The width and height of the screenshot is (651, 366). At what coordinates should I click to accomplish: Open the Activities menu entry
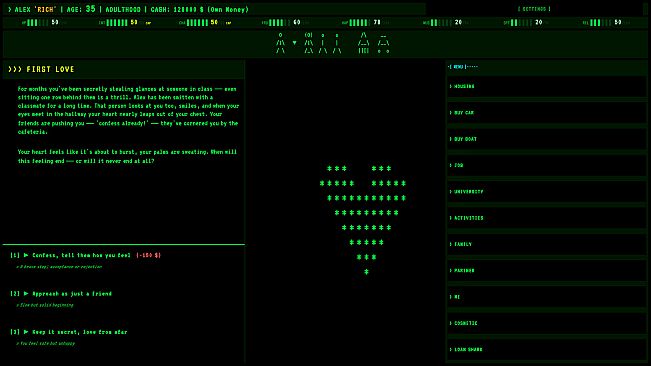[546, 218]
